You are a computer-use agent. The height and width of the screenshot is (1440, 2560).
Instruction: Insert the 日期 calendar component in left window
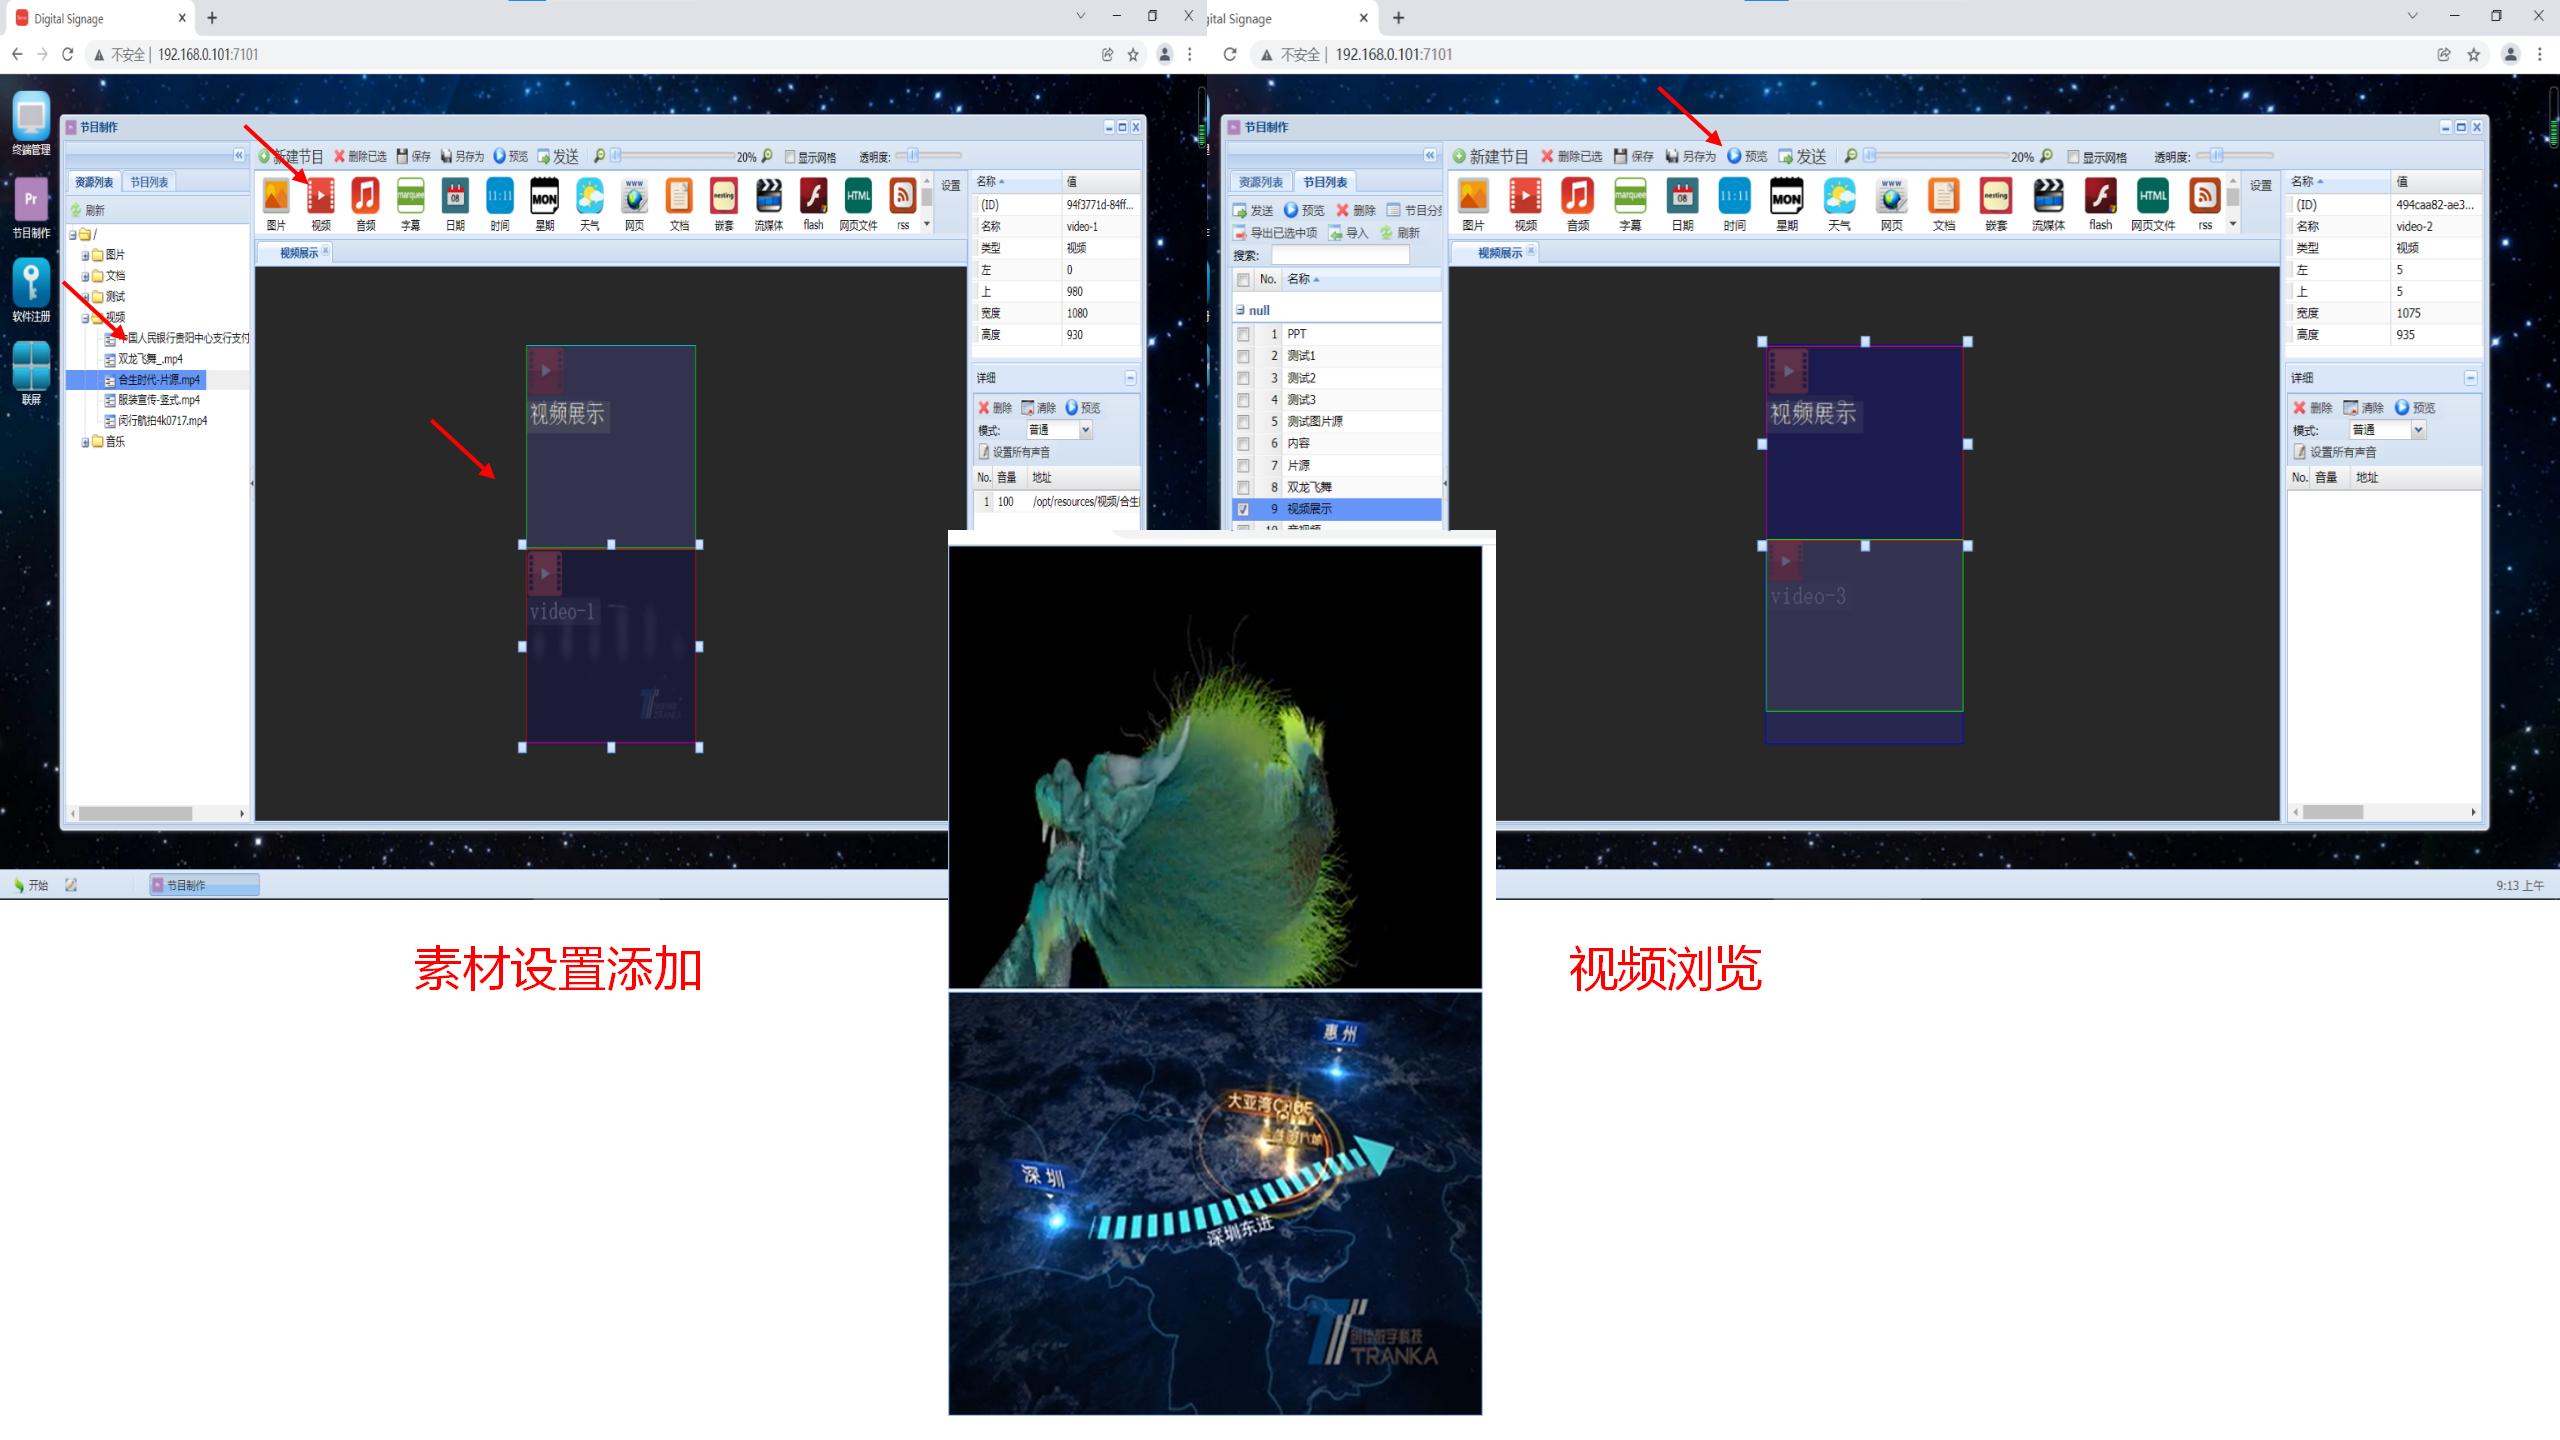[x=455, y=196]
